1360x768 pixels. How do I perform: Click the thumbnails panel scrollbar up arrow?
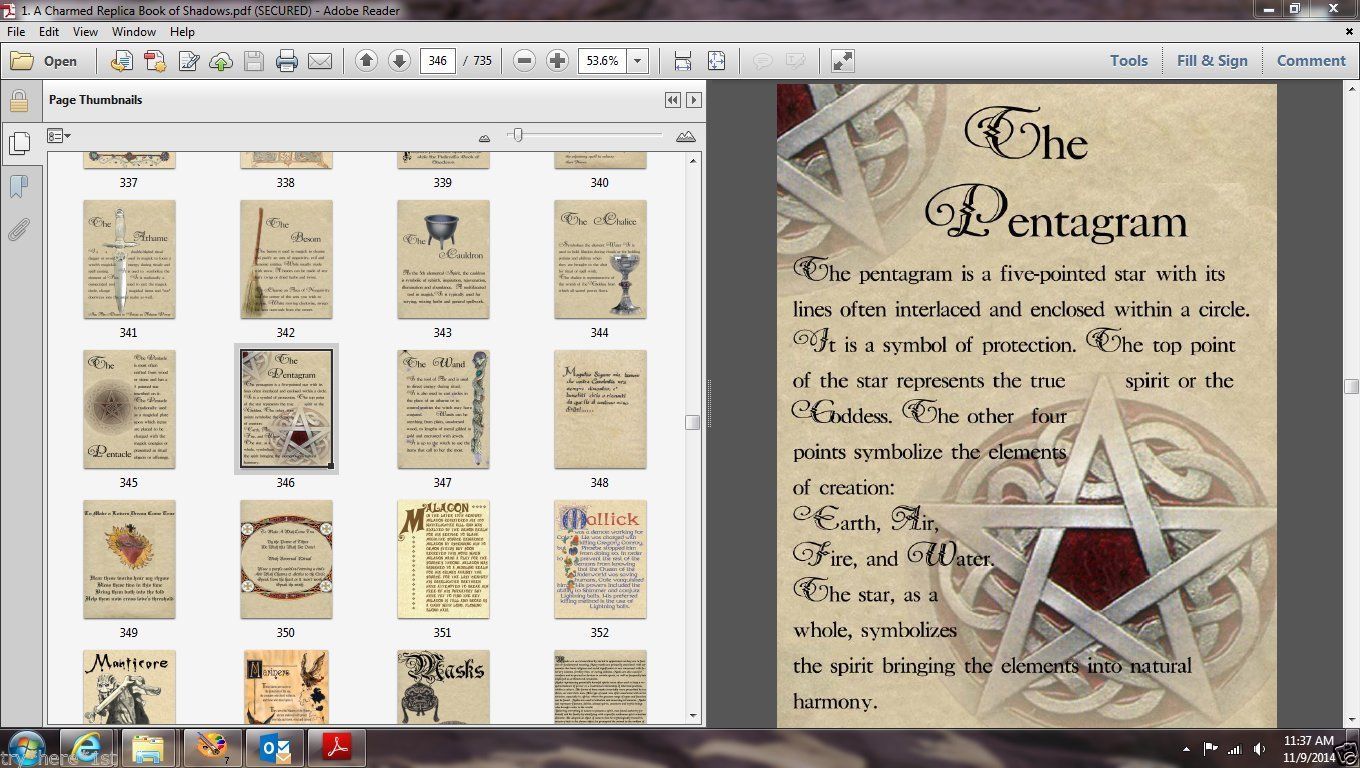pos(692,160)
